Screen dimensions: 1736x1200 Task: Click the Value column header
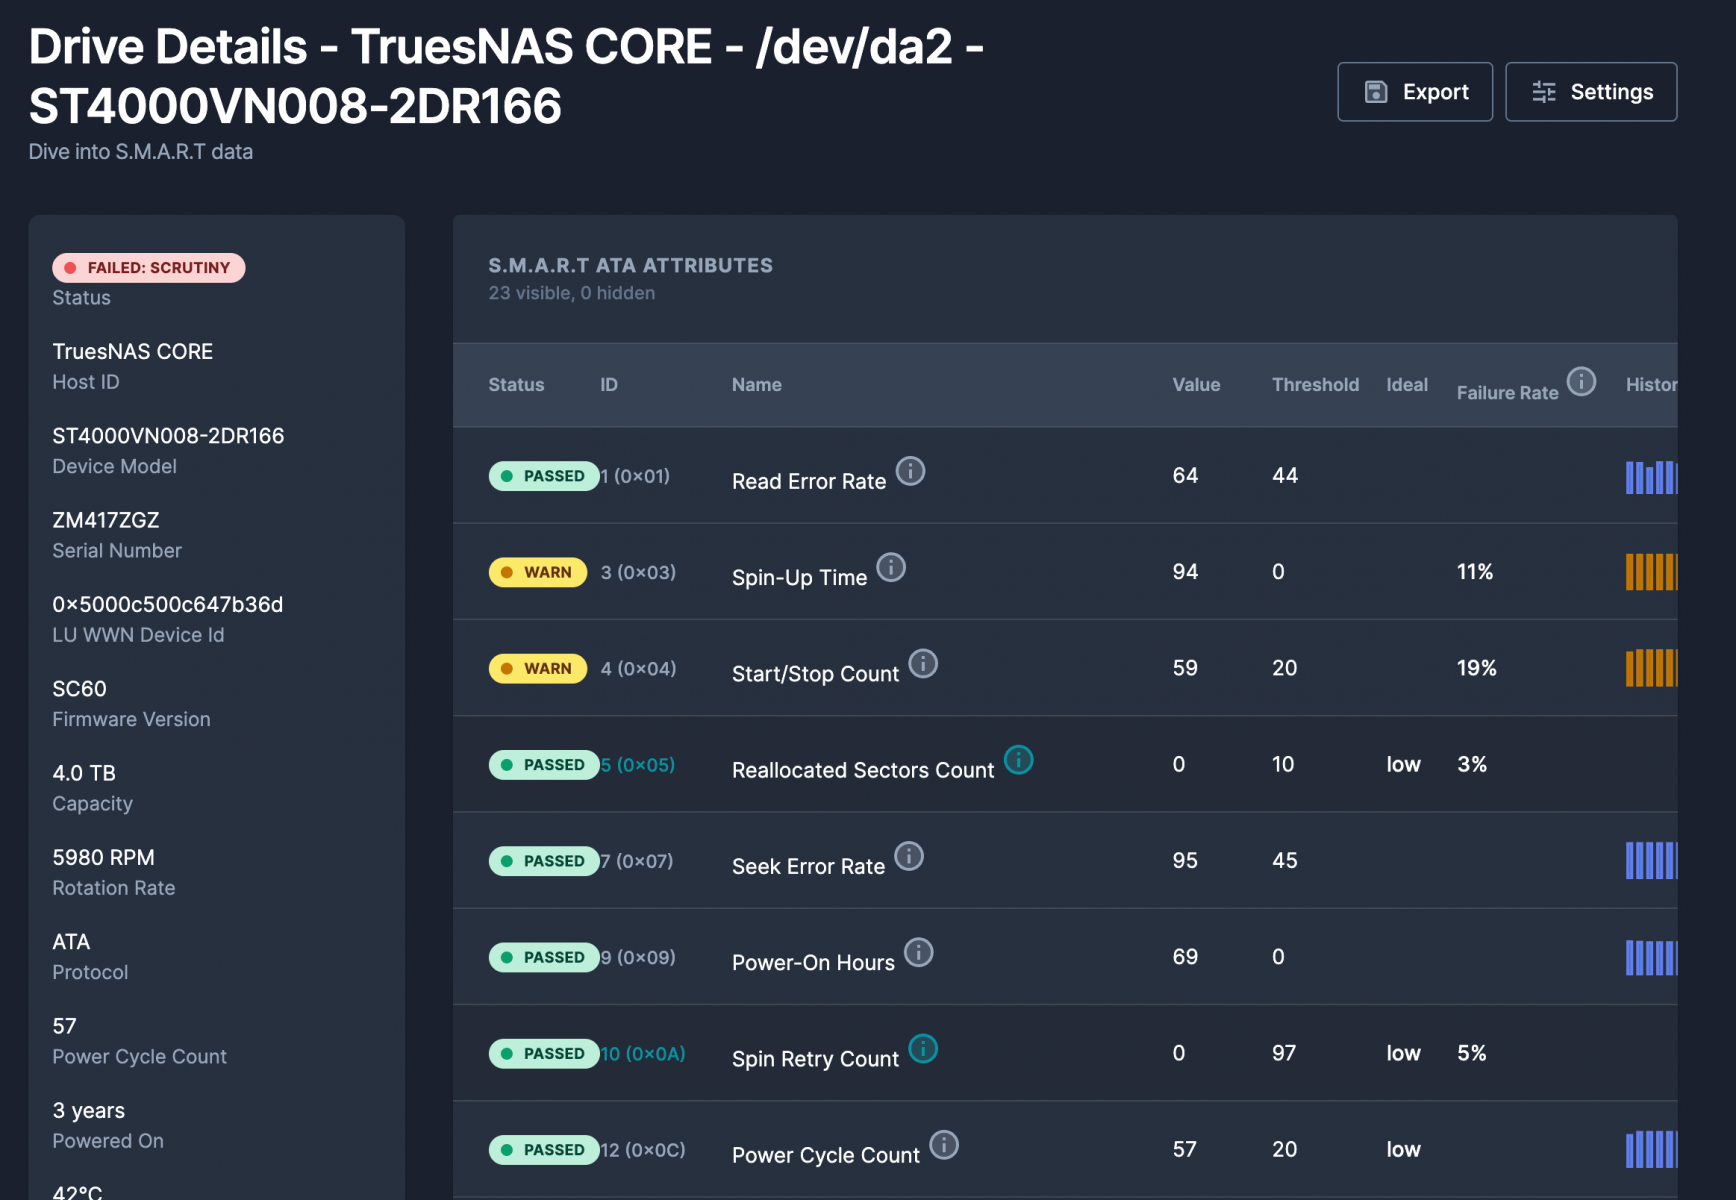[1196, 385]
